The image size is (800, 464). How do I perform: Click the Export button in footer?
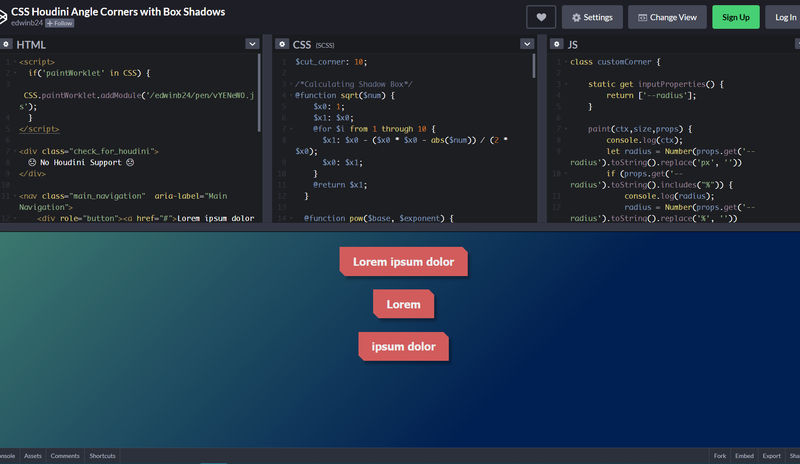coord(771,456)
